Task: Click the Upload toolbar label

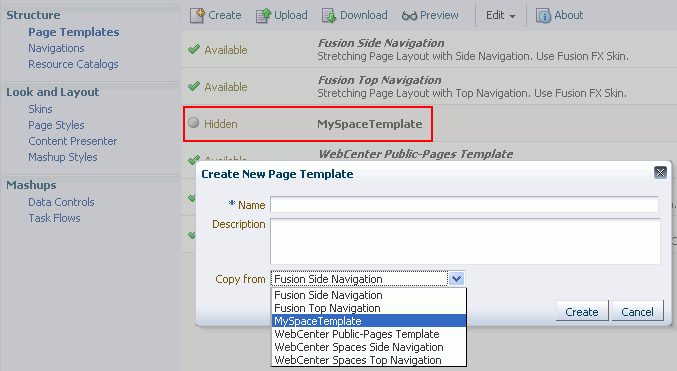Action: pos(291,15)
